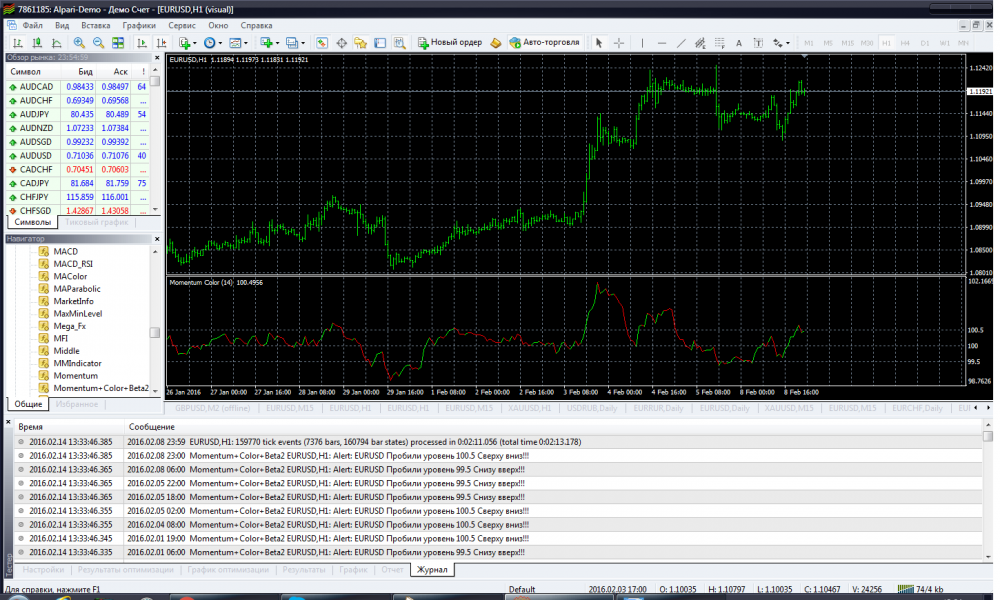Switch timeframe to M30
Screen dimensions: 1000x600
coord(867,43)
